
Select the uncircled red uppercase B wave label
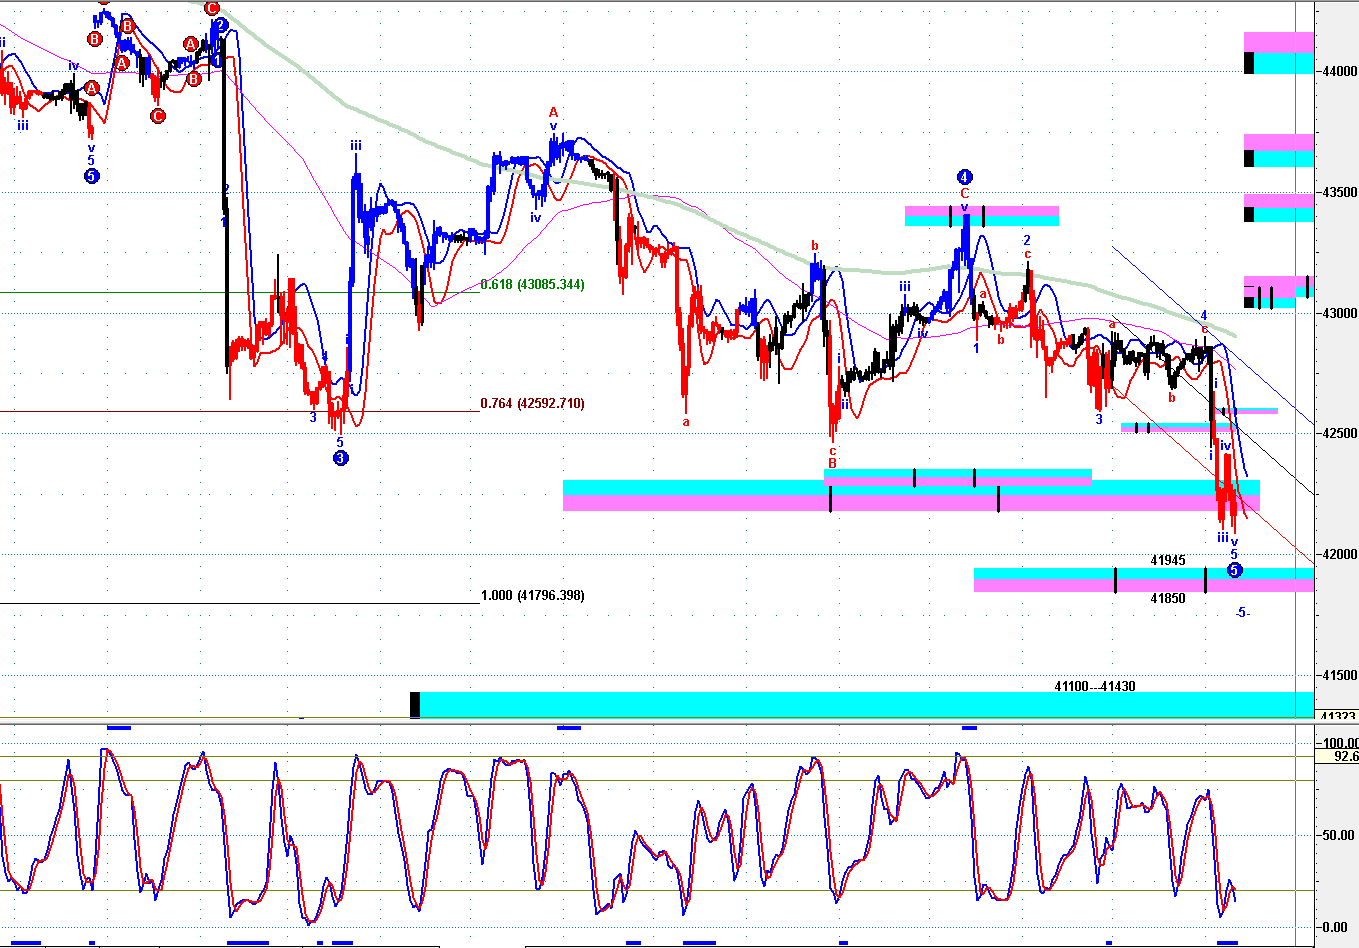[x=832, y=463]
